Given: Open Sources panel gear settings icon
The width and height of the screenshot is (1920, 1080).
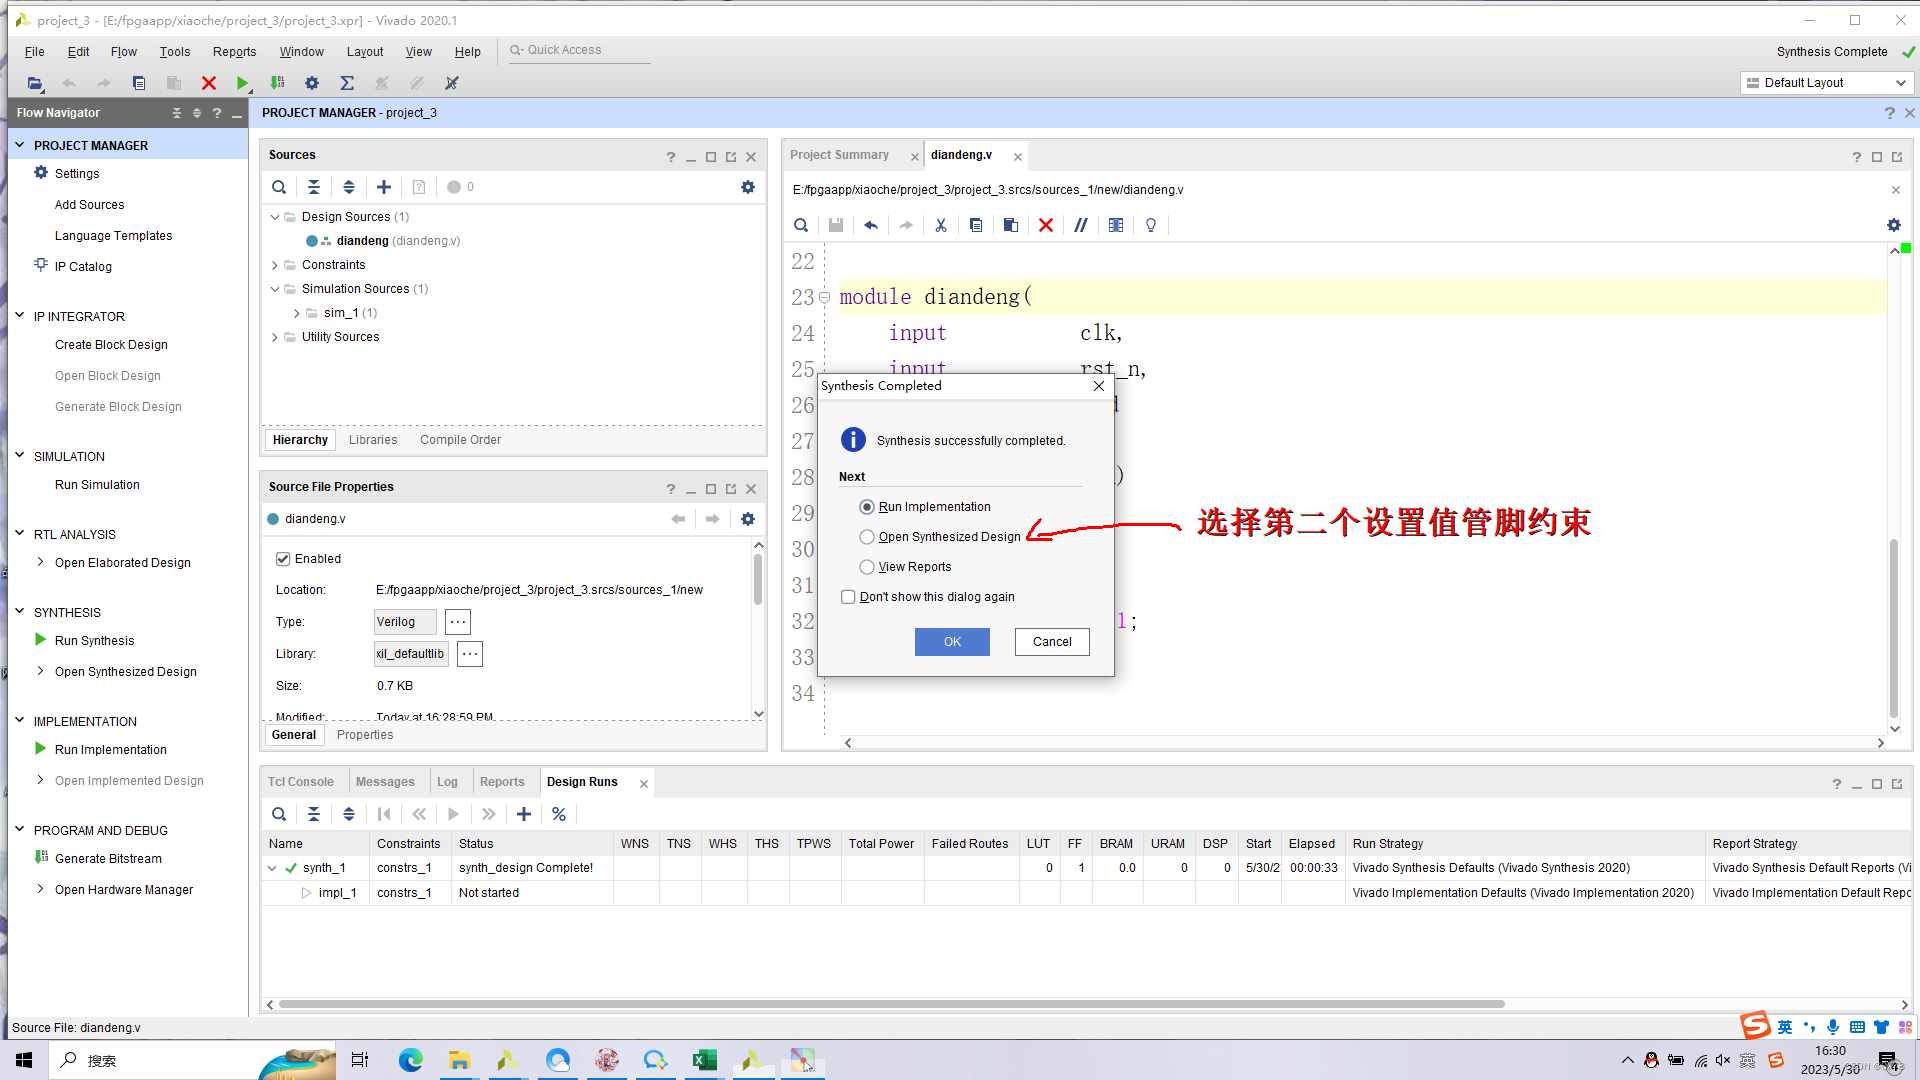Looking at the screenshot, I should pos(748,187).
